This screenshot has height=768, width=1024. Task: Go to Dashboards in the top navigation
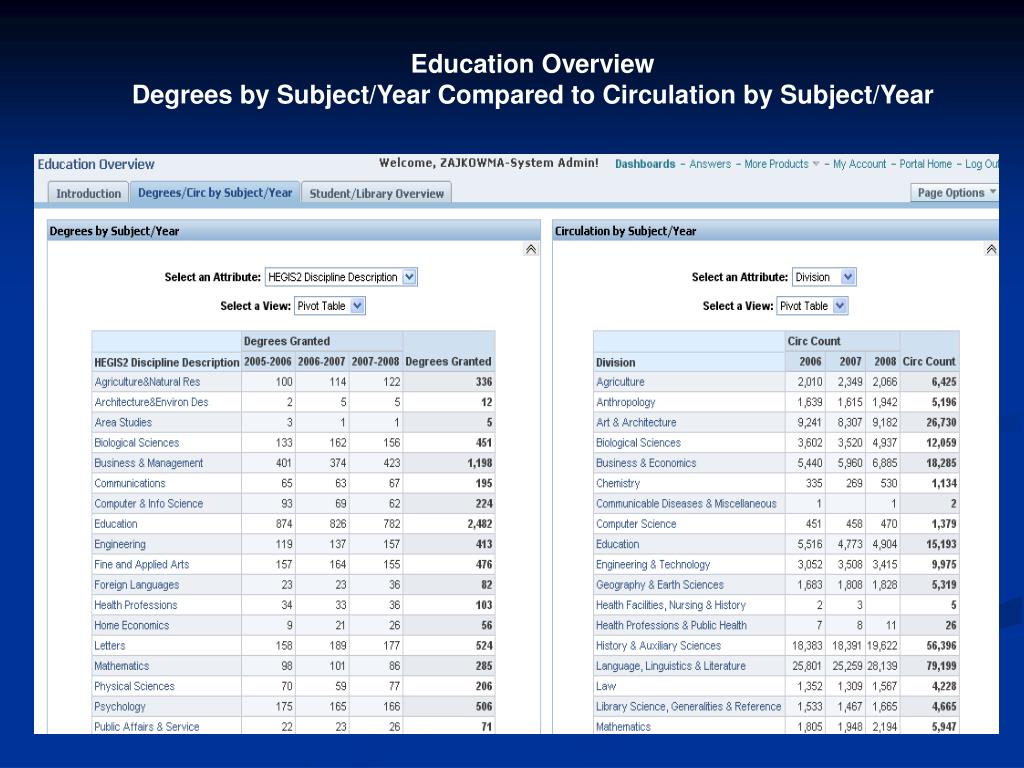tap(645, 164)
